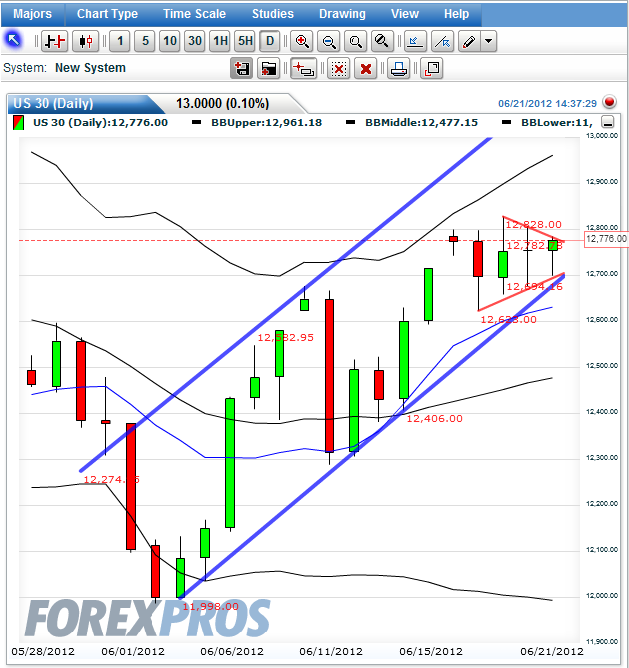This screenshot has height=668, width=629.
Task: Click the 06/06/2012 date axis label
Action: [x=232, y=651]
